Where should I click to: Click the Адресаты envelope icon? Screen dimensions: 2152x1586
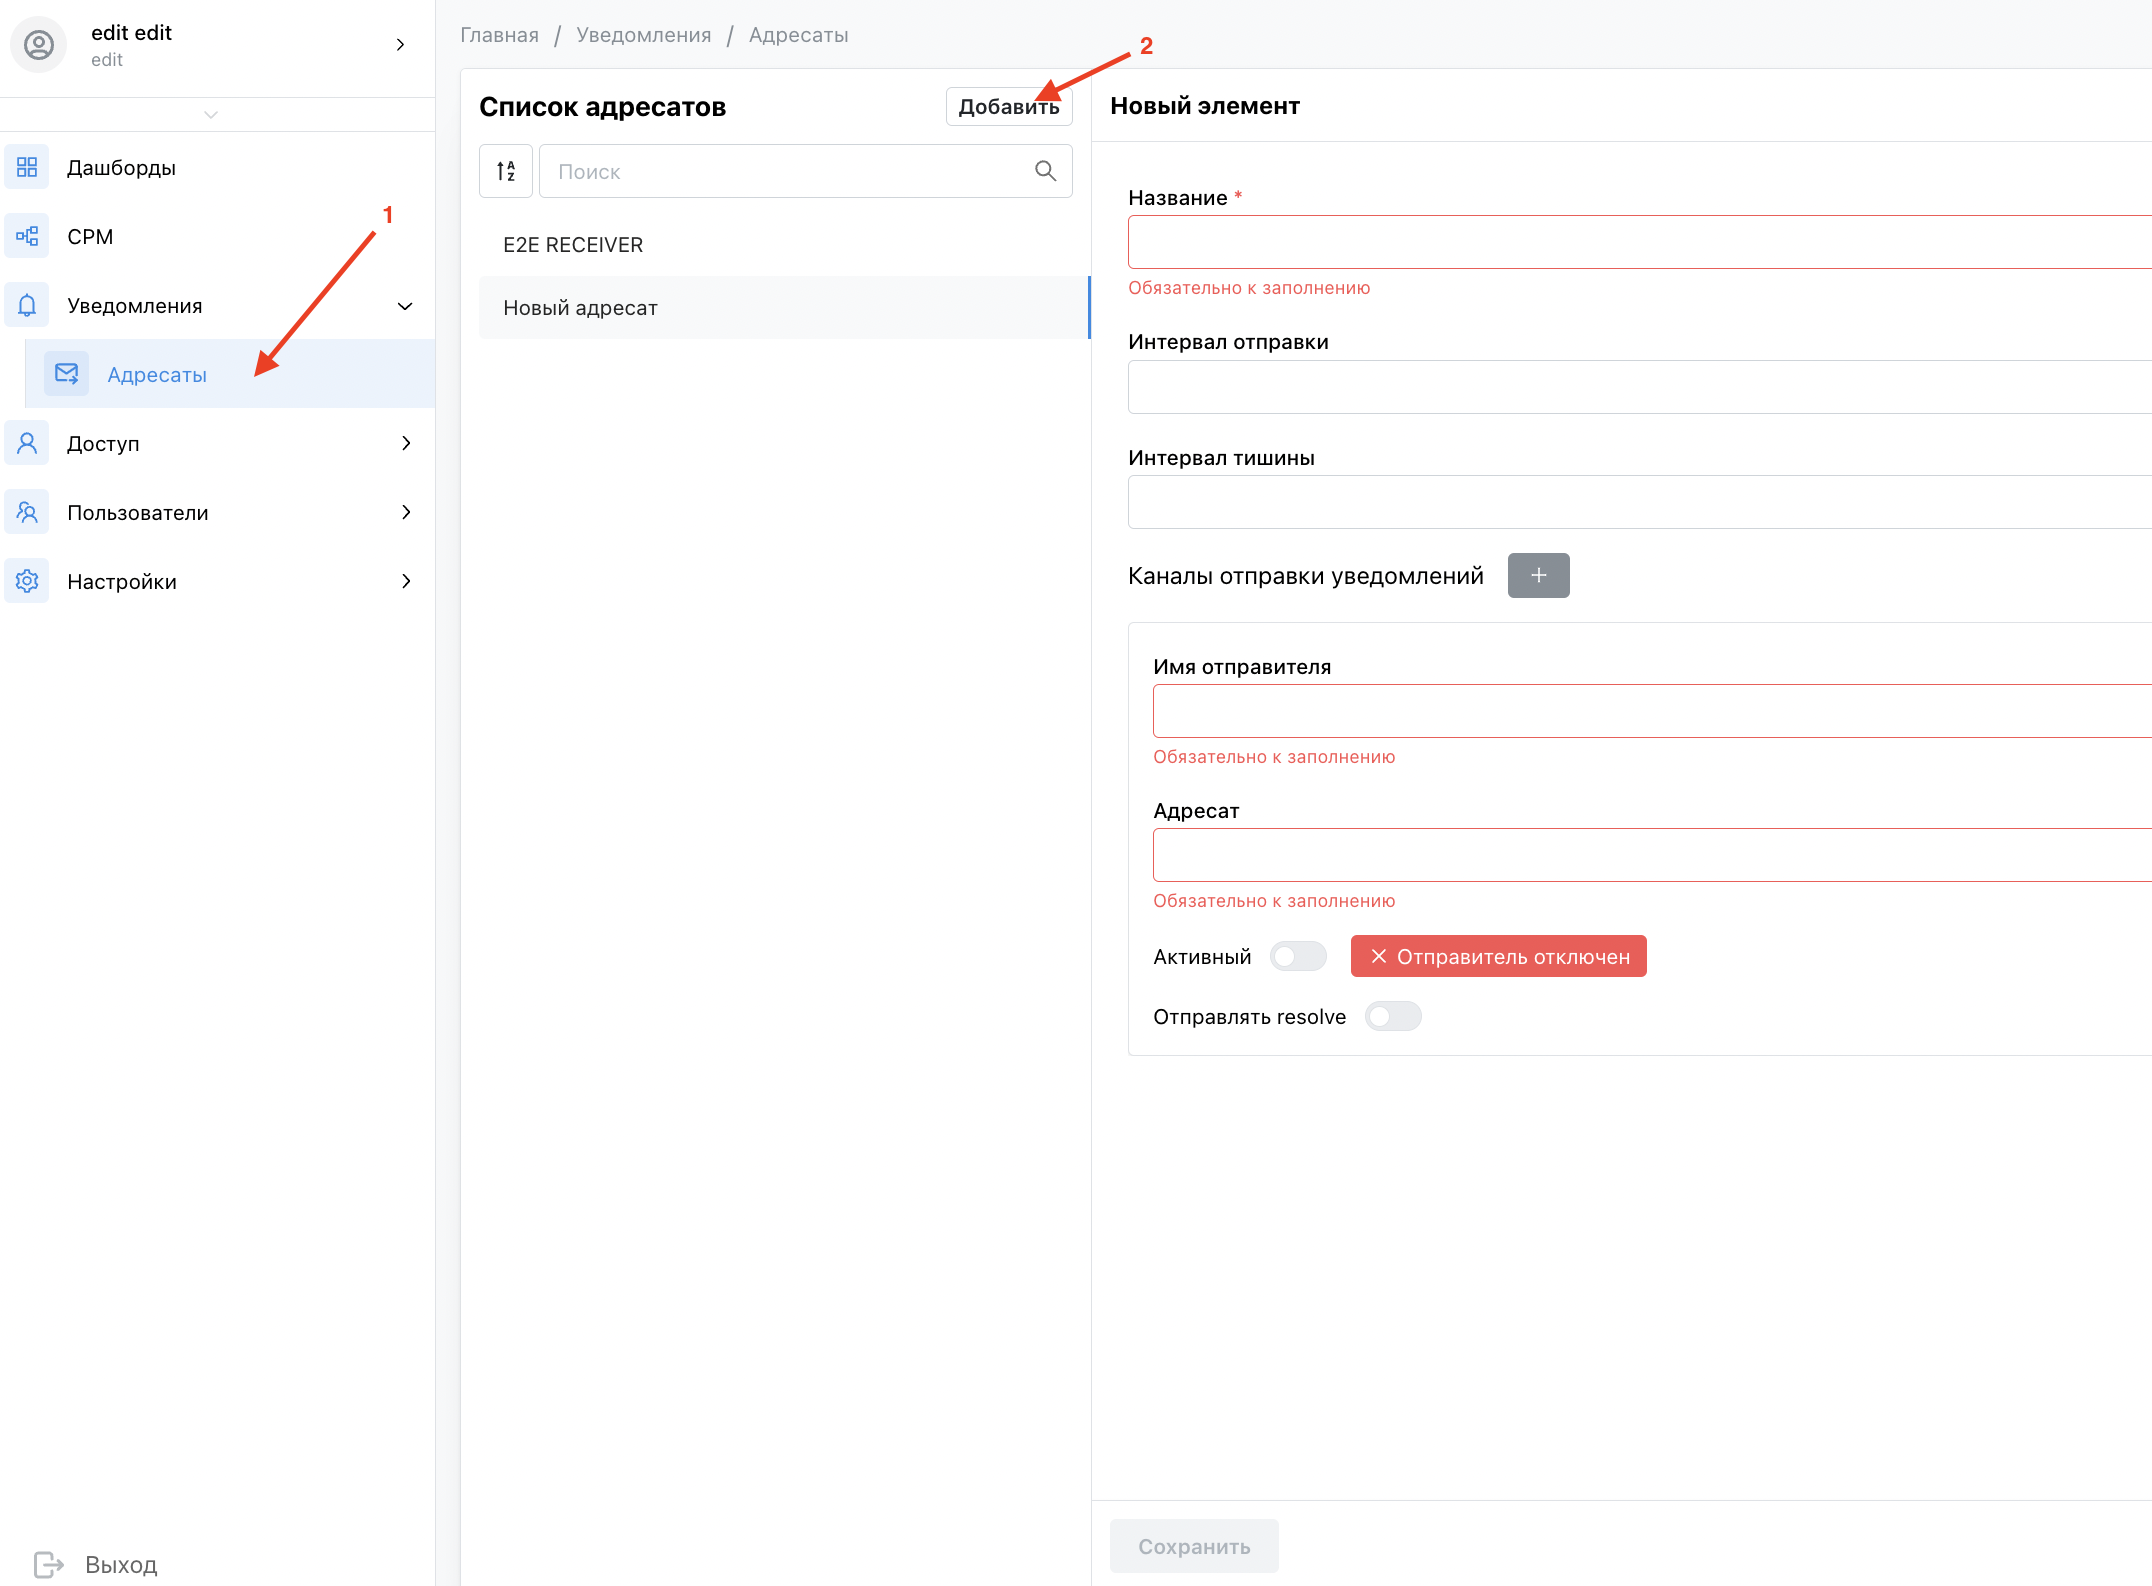click(x=67, y=374)
